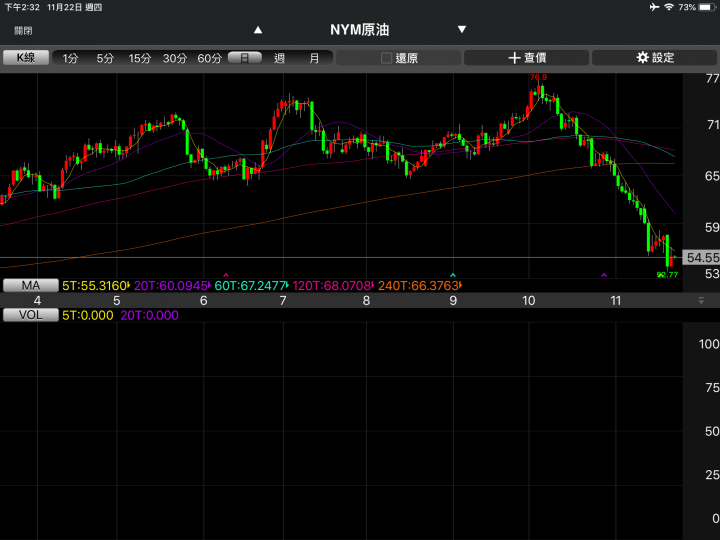The height and width of the screenshot is (540, 720).
Task: Tap month 10 on the time axis
Action: [529, 301]
